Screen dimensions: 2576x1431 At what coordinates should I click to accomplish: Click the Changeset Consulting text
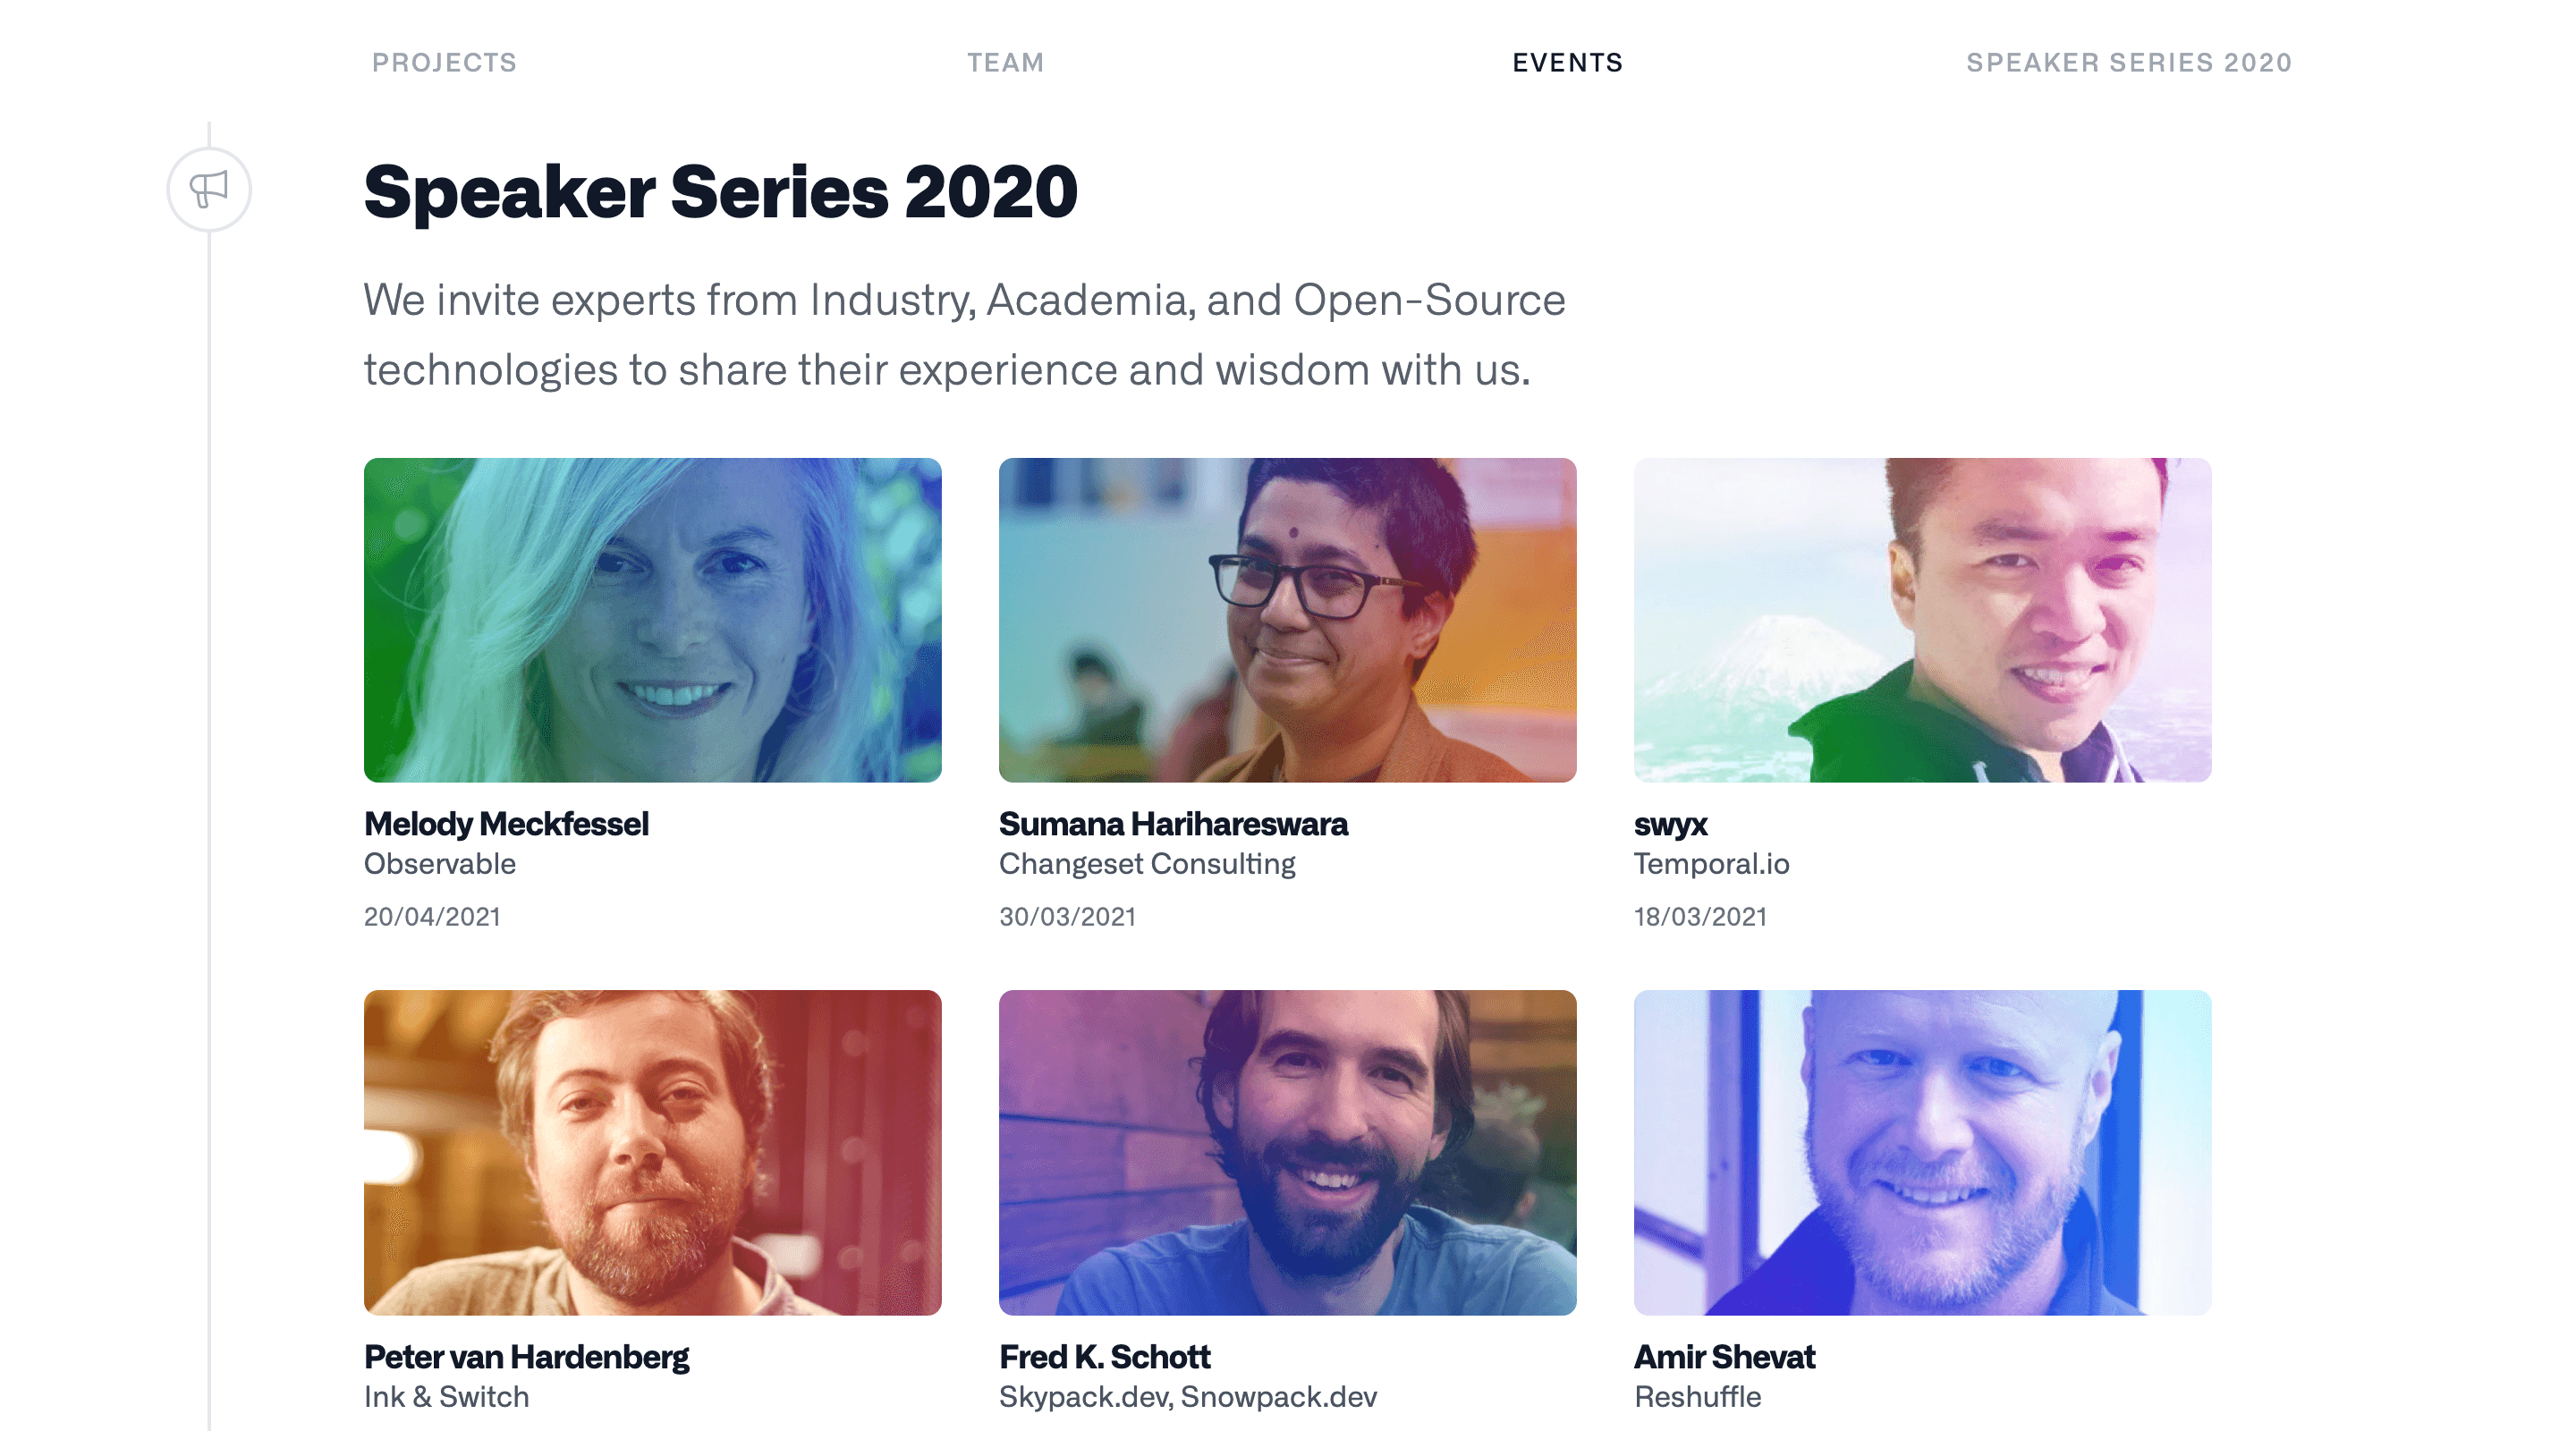point(1147,863)
